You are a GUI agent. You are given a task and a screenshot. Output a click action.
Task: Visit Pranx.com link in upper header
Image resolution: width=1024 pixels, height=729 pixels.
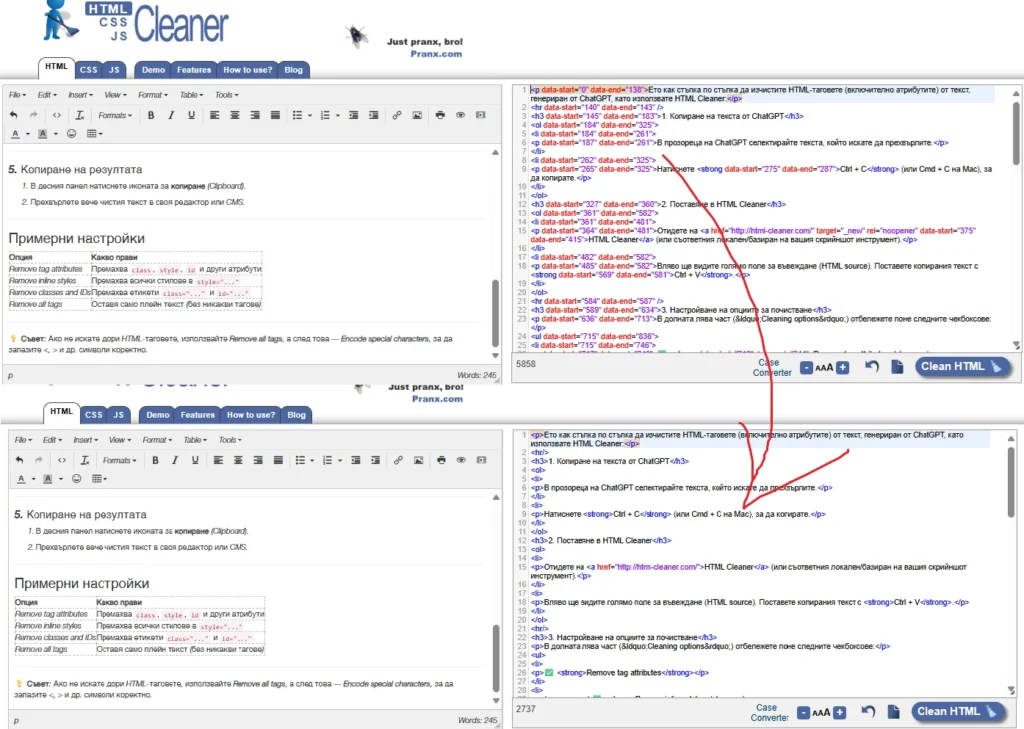(x=436, y=54)
